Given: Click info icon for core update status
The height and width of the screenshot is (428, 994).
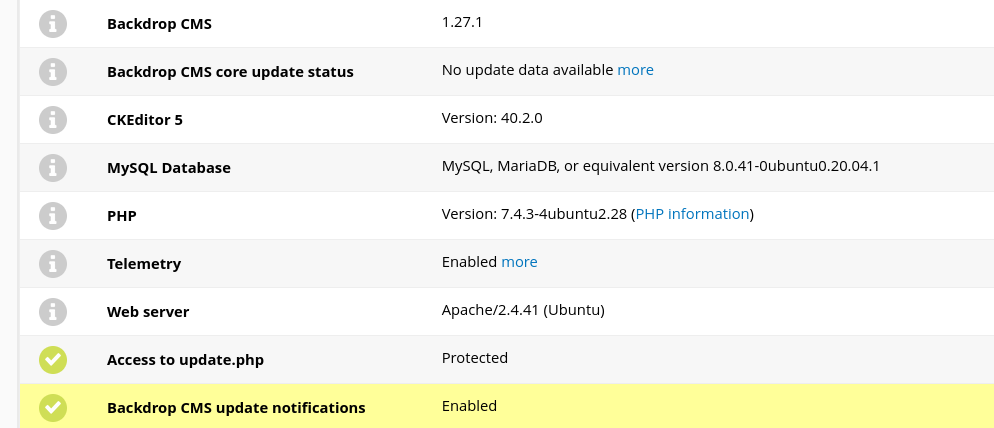Looking at the screenshot, I should pyautogui.click(x=53, y=72).
